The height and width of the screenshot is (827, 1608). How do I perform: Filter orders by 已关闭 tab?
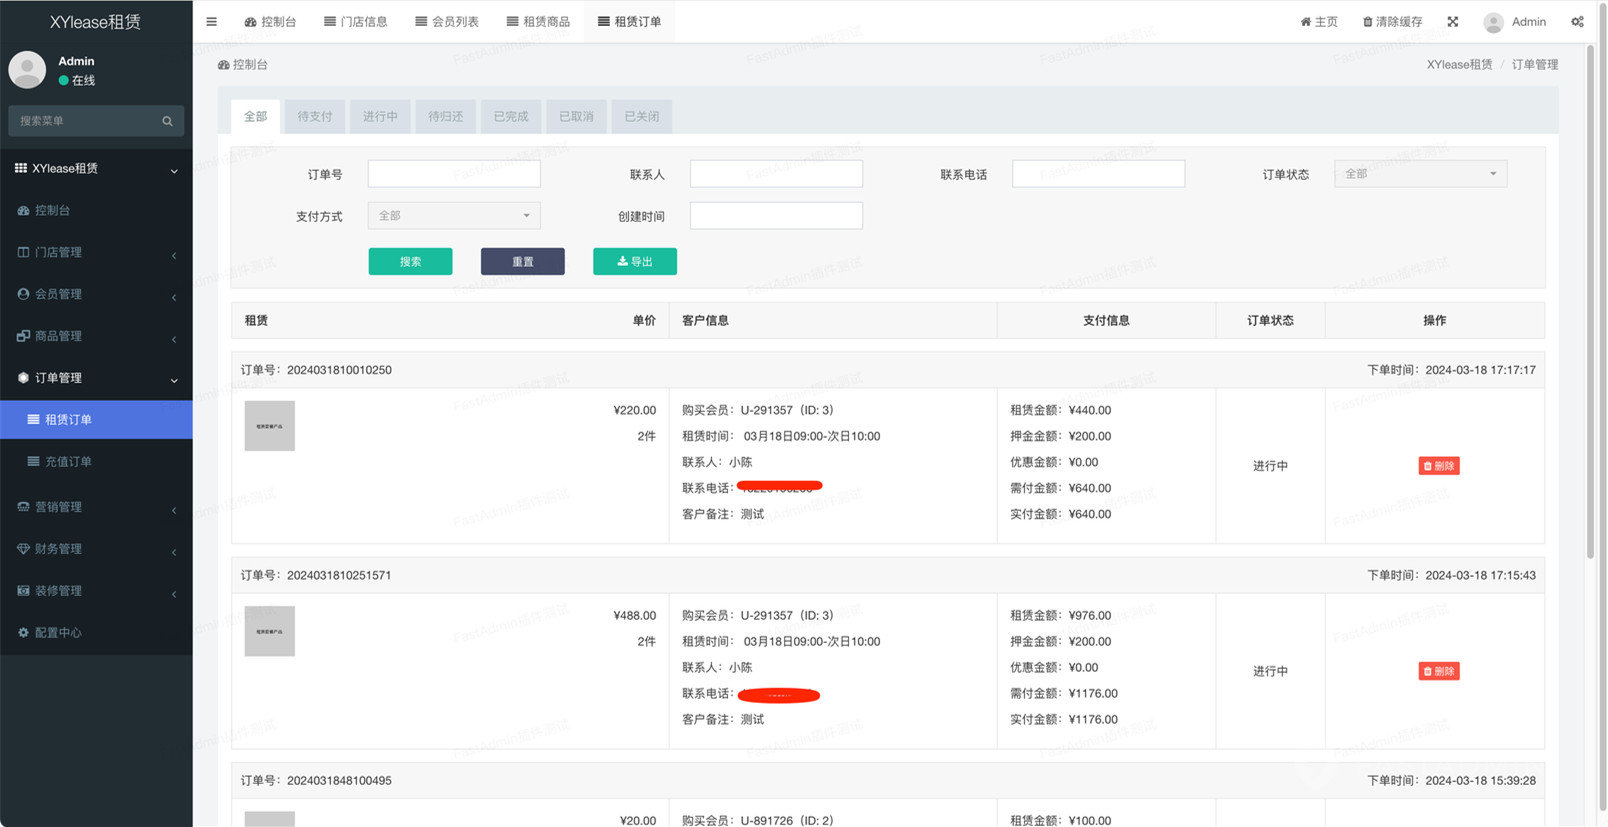point(642,116)
